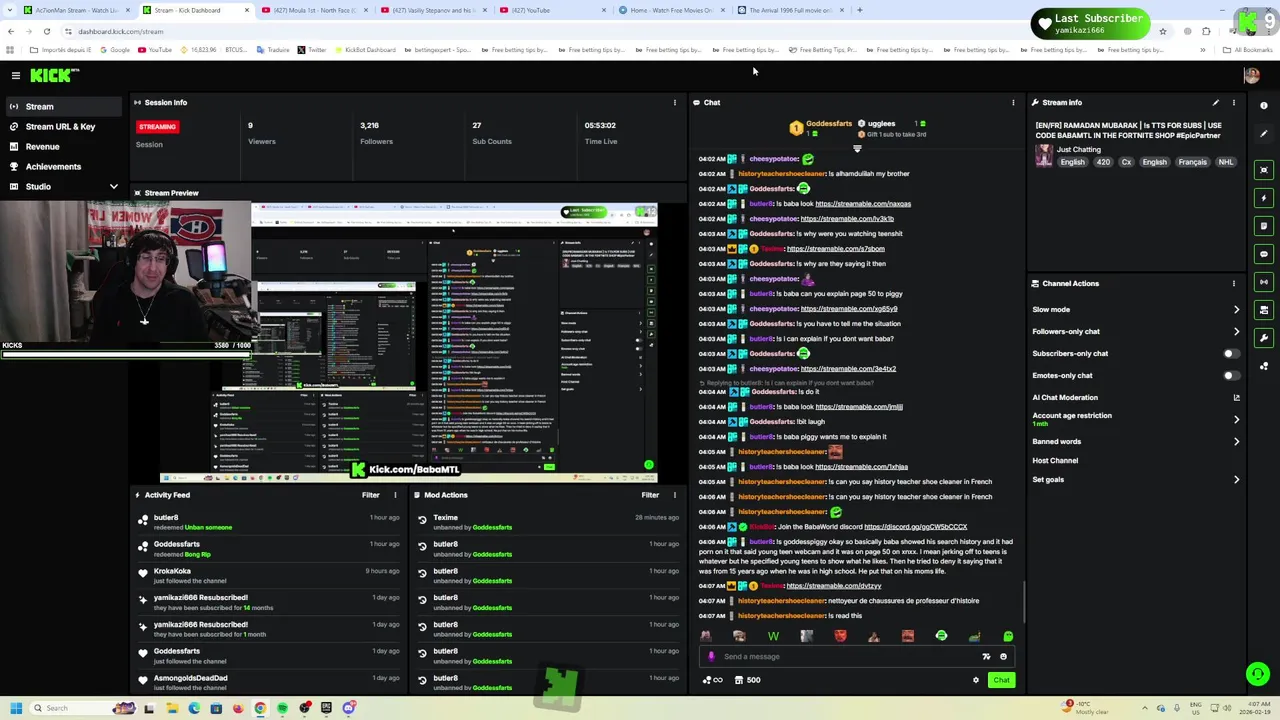
Task: Open the Kick hamburger menu
Action: (15, 75)
